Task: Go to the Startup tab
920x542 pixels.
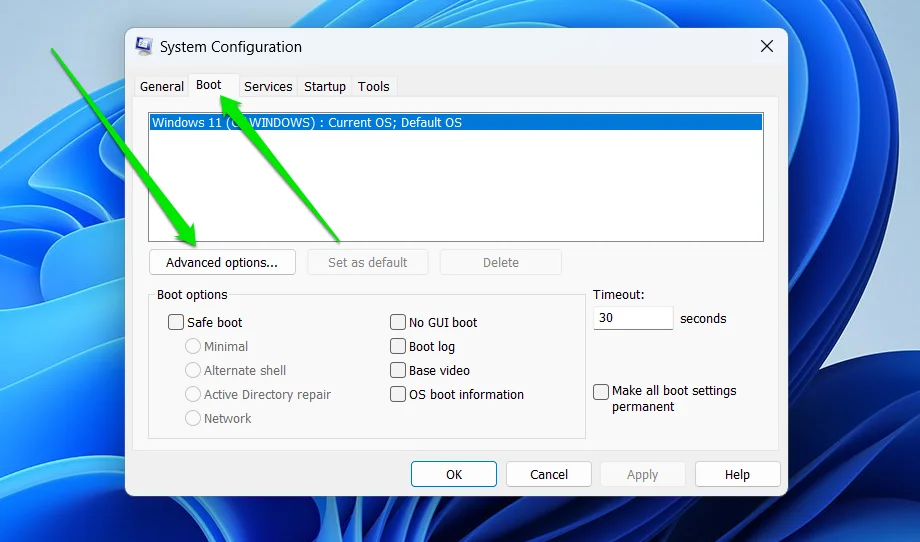Action: [325, 87]
